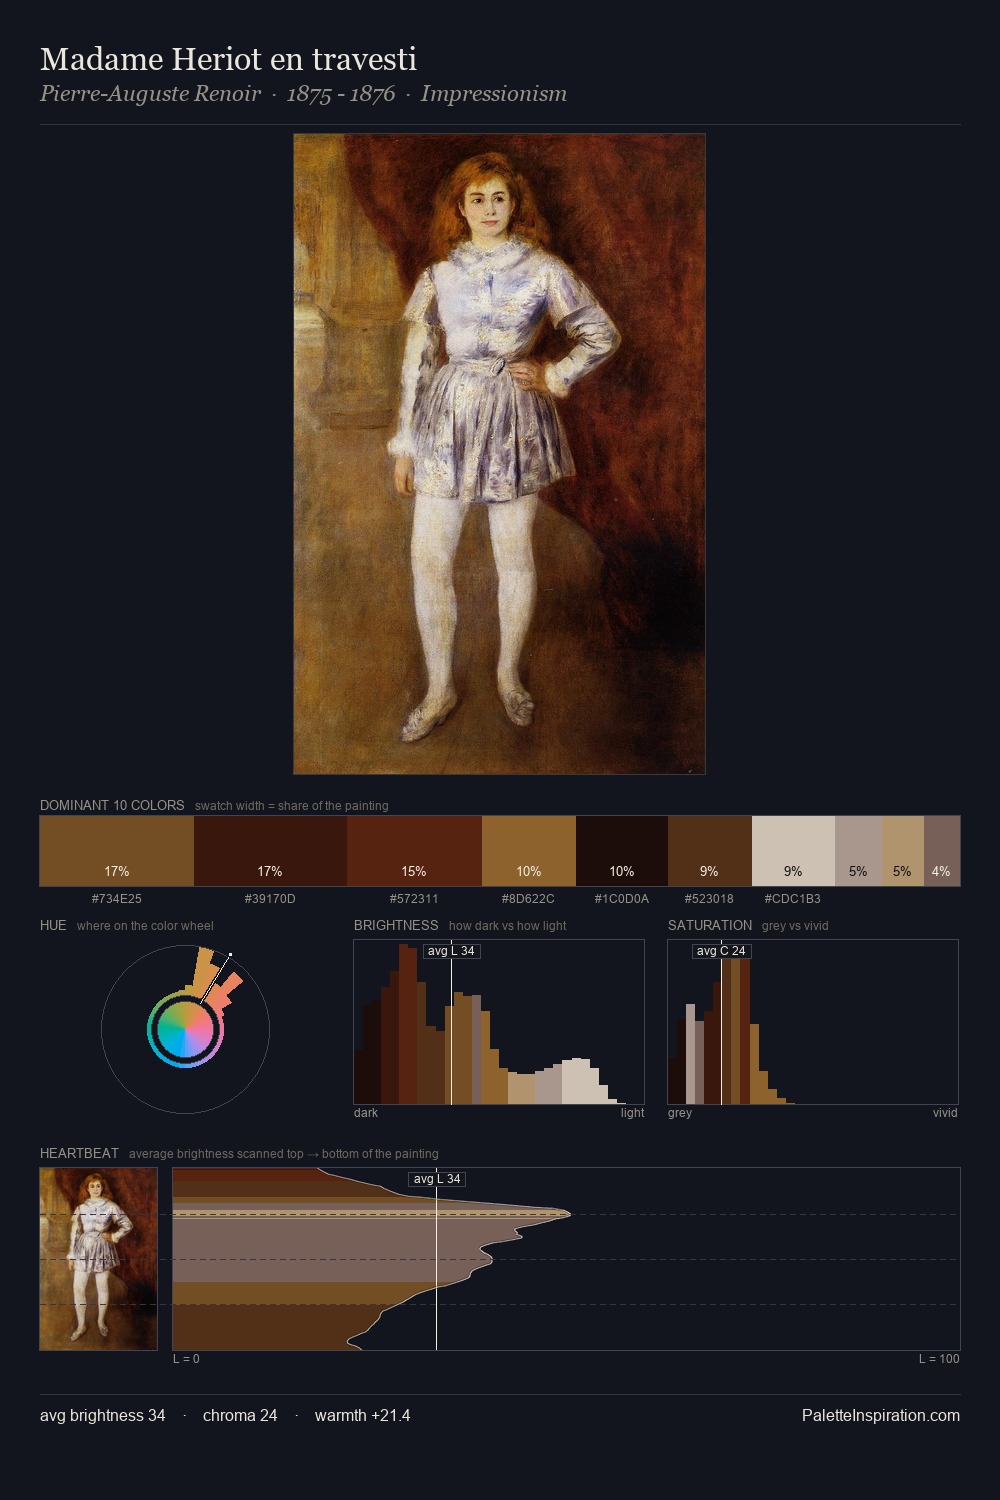Select the #1C0D0A near-black swatch
1000x1500 pixels.
(622, 851)
